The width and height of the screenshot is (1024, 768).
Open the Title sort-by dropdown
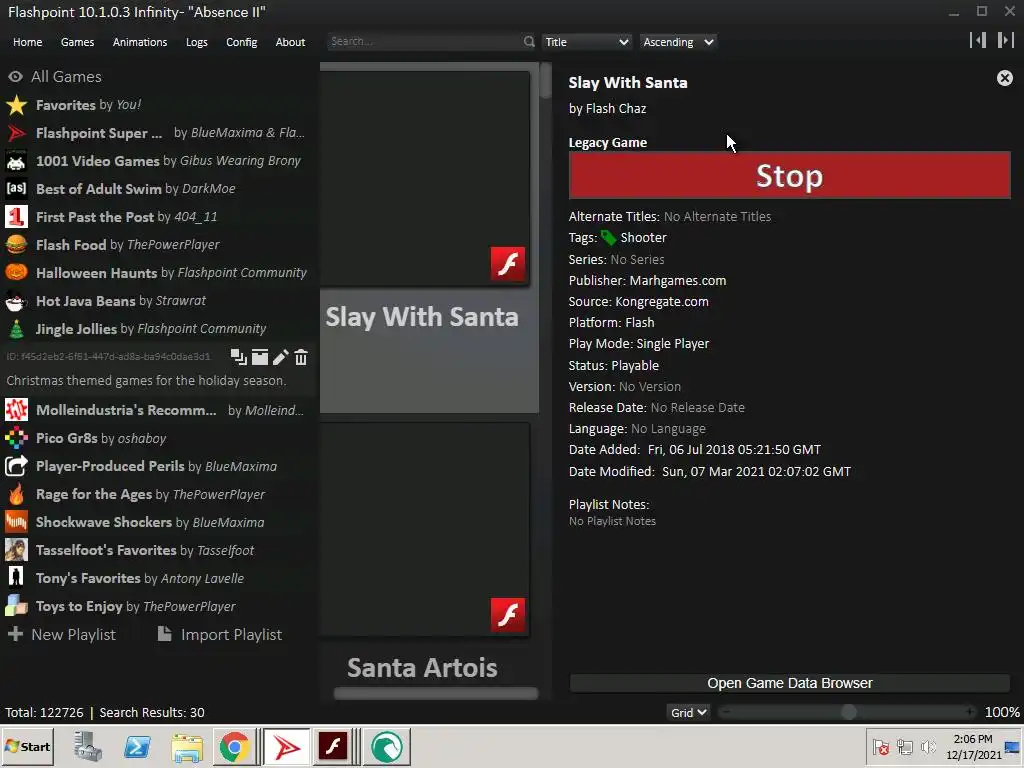point(586,42)
